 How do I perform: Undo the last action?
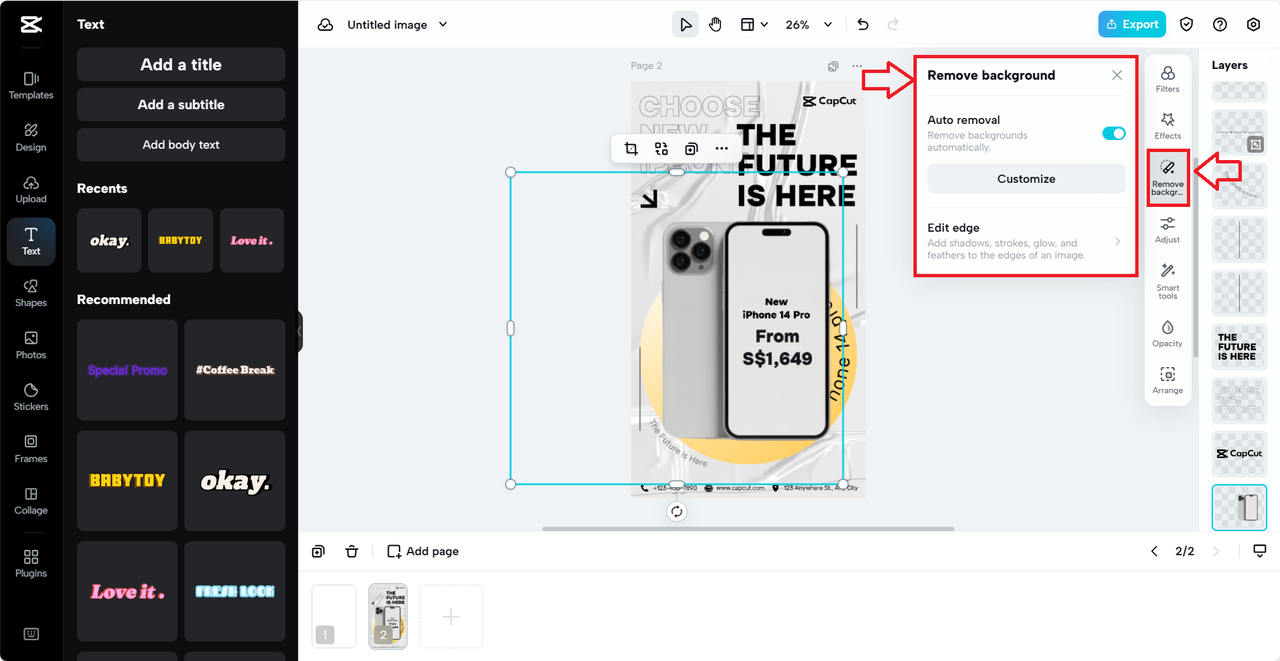(x=863, y=25)
